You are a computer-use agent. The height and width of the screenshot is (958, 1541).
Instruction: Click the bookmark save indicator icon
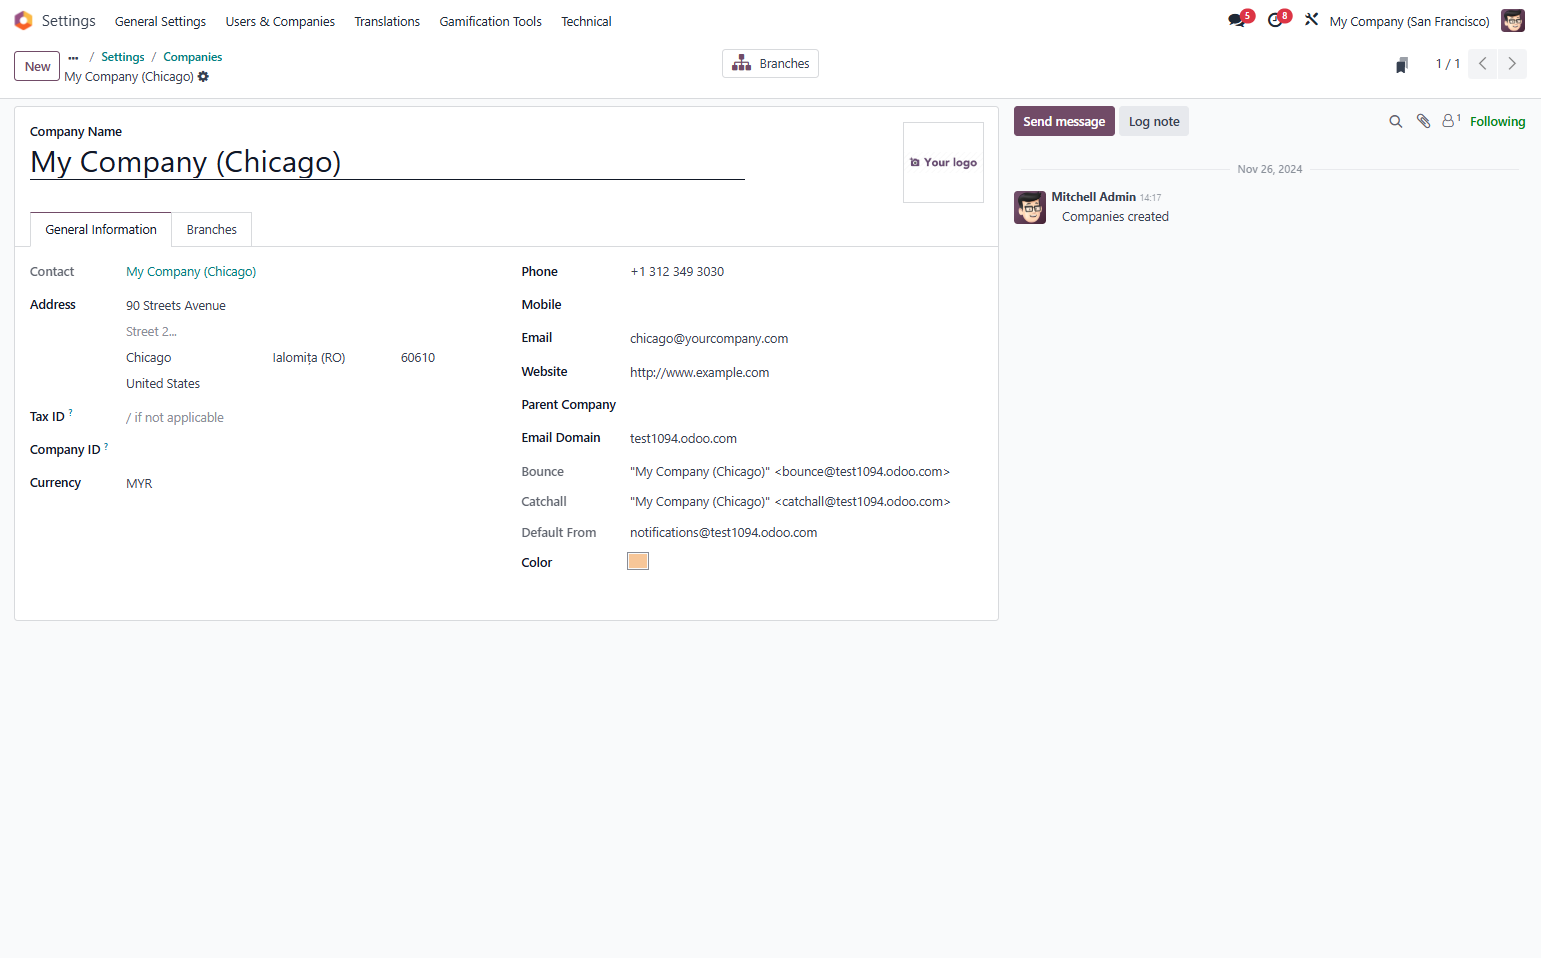[x=1402, y=65]
